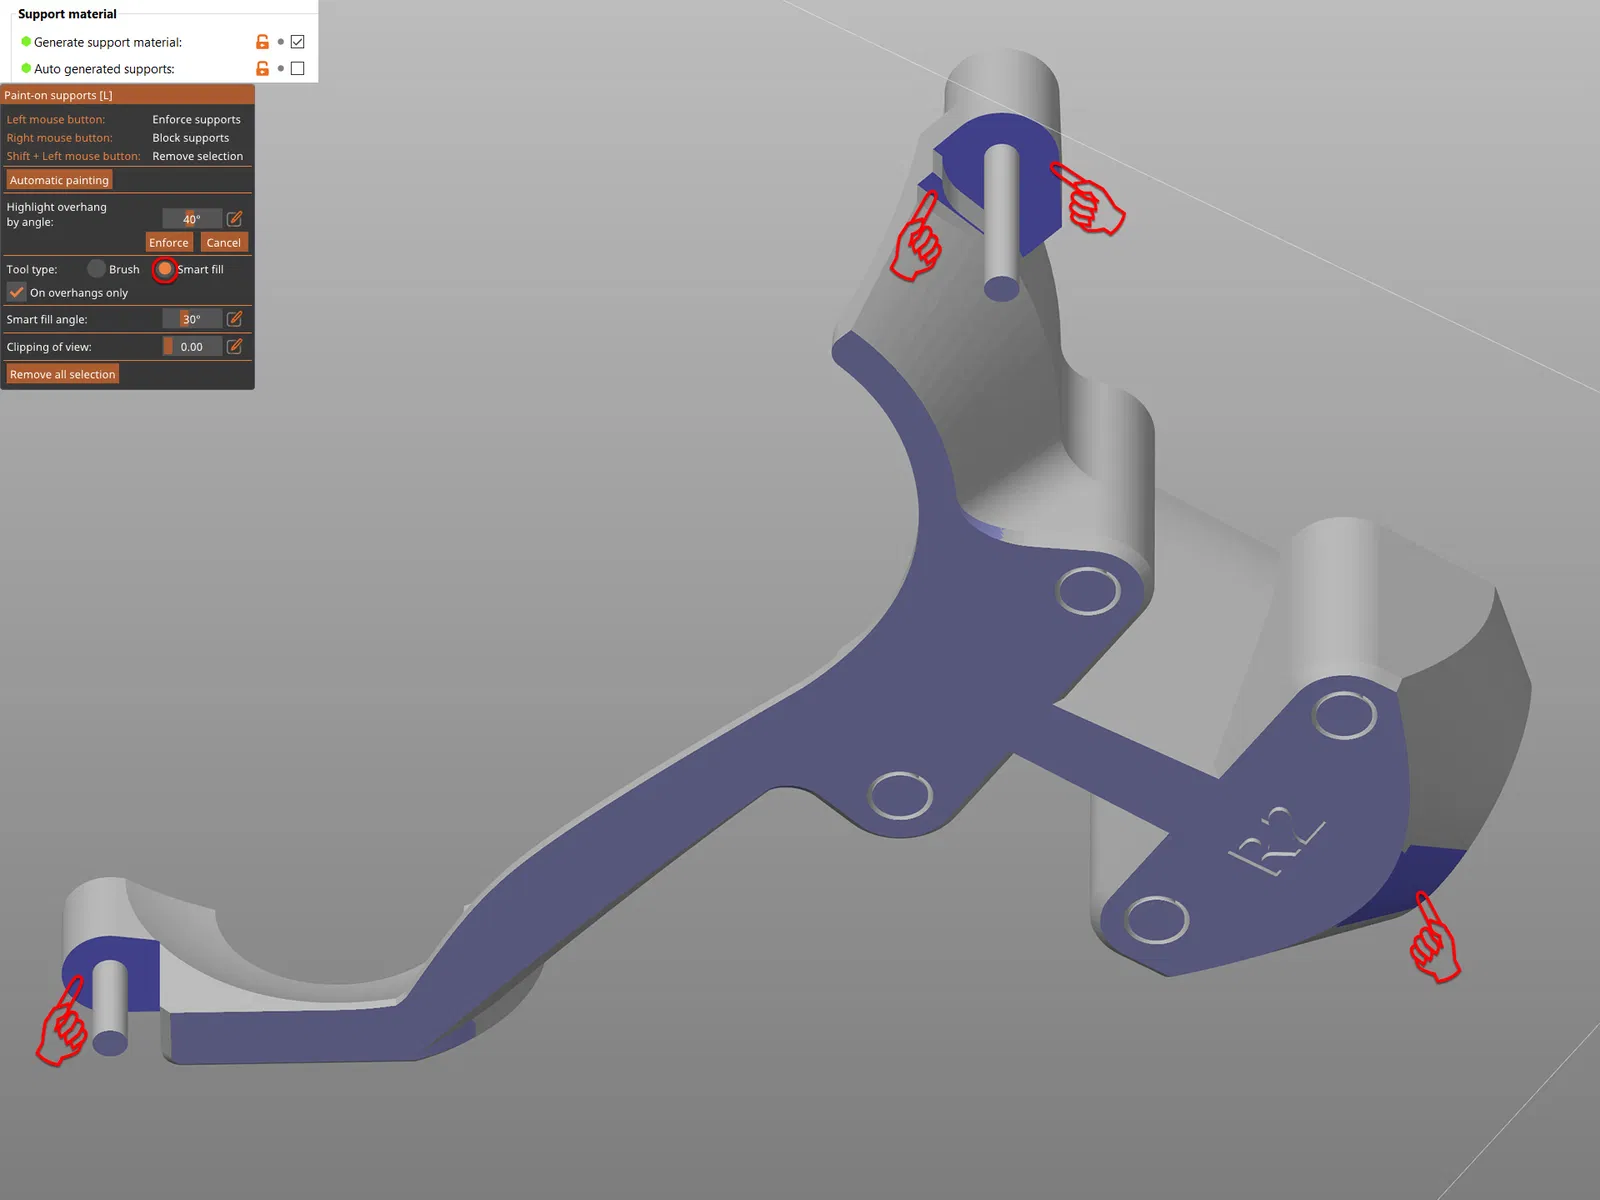The width and height of the screenshot is (1600, 1200).
Task: Click the Enforce button
Action: pyautogui.click(x=168, y=242)
